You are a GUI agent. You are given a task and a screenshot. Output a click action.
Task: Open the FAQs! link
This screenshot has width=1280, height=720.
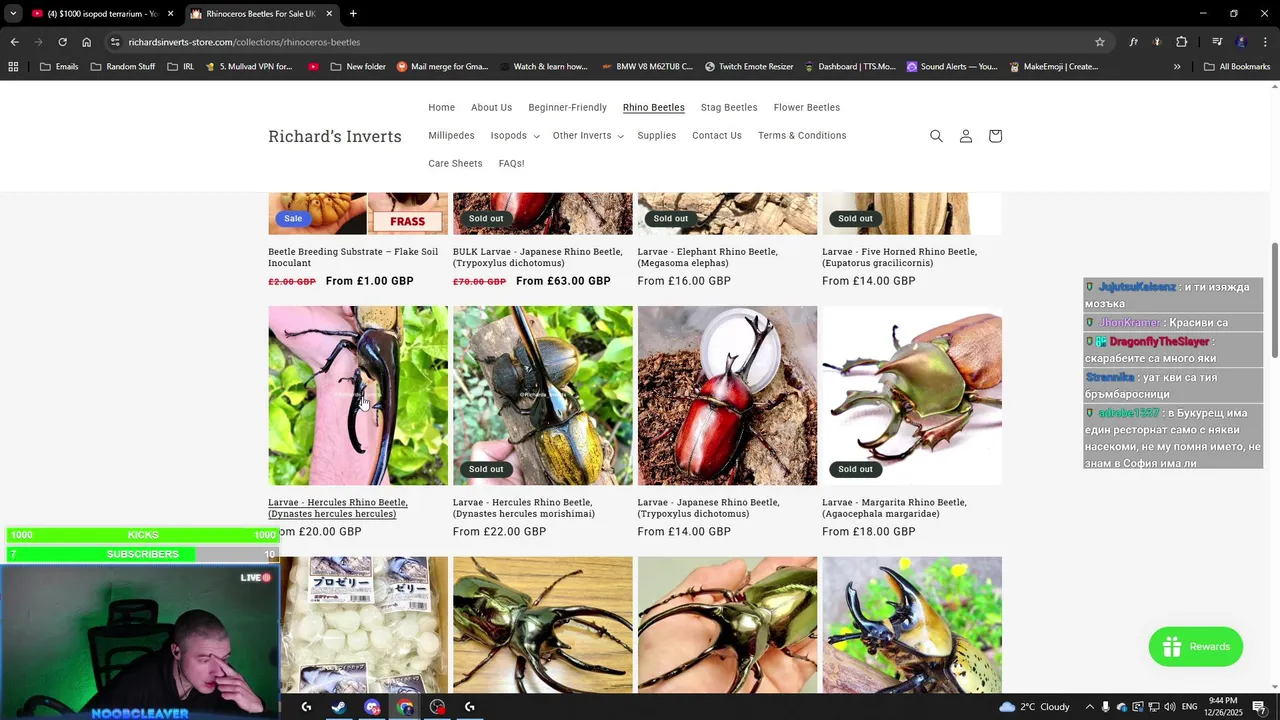tap(511, 164)
